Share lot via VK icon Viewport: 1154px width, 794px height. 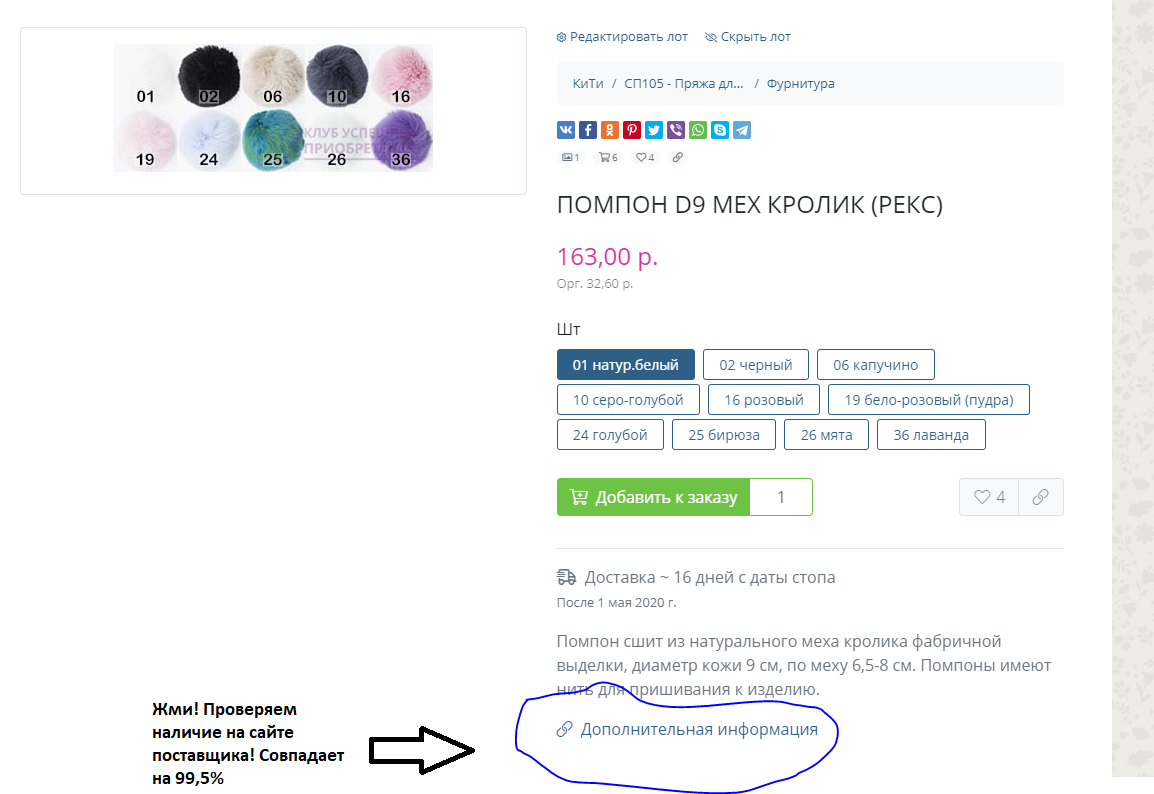pyautogui.click(x=565, y=130)
